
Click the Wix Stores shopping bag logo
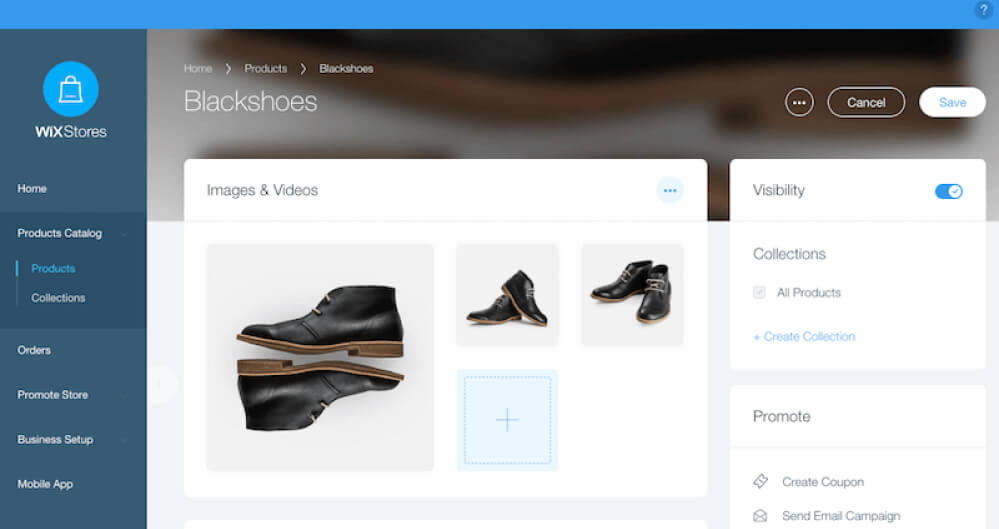(71, 89)
